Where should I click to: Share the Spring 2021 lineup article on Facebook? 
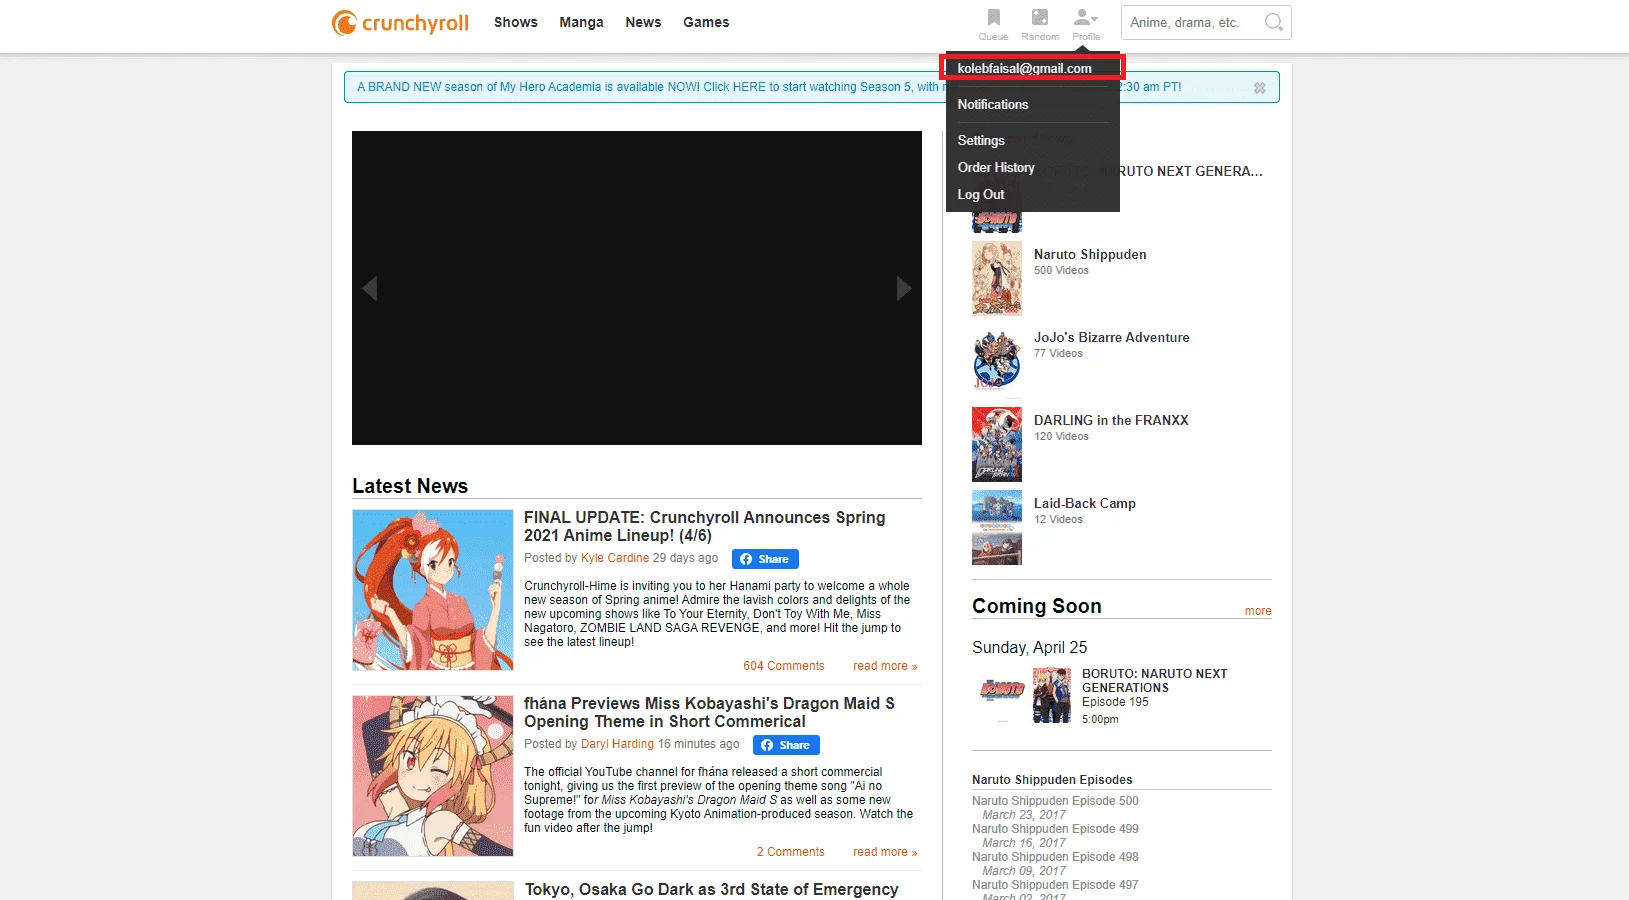tap(765, 559)
